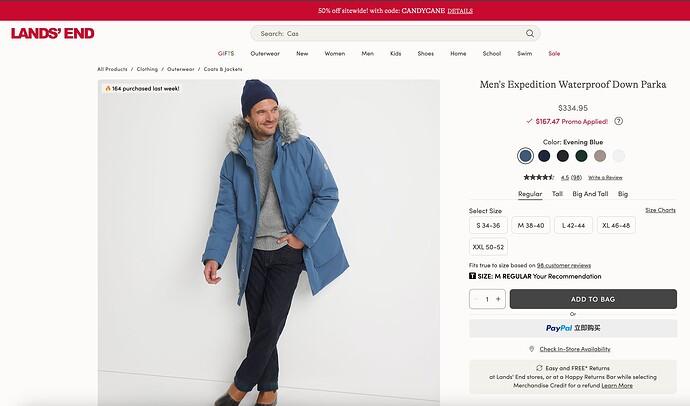Switch to the Big And Tall fit tab

(590, 194)
